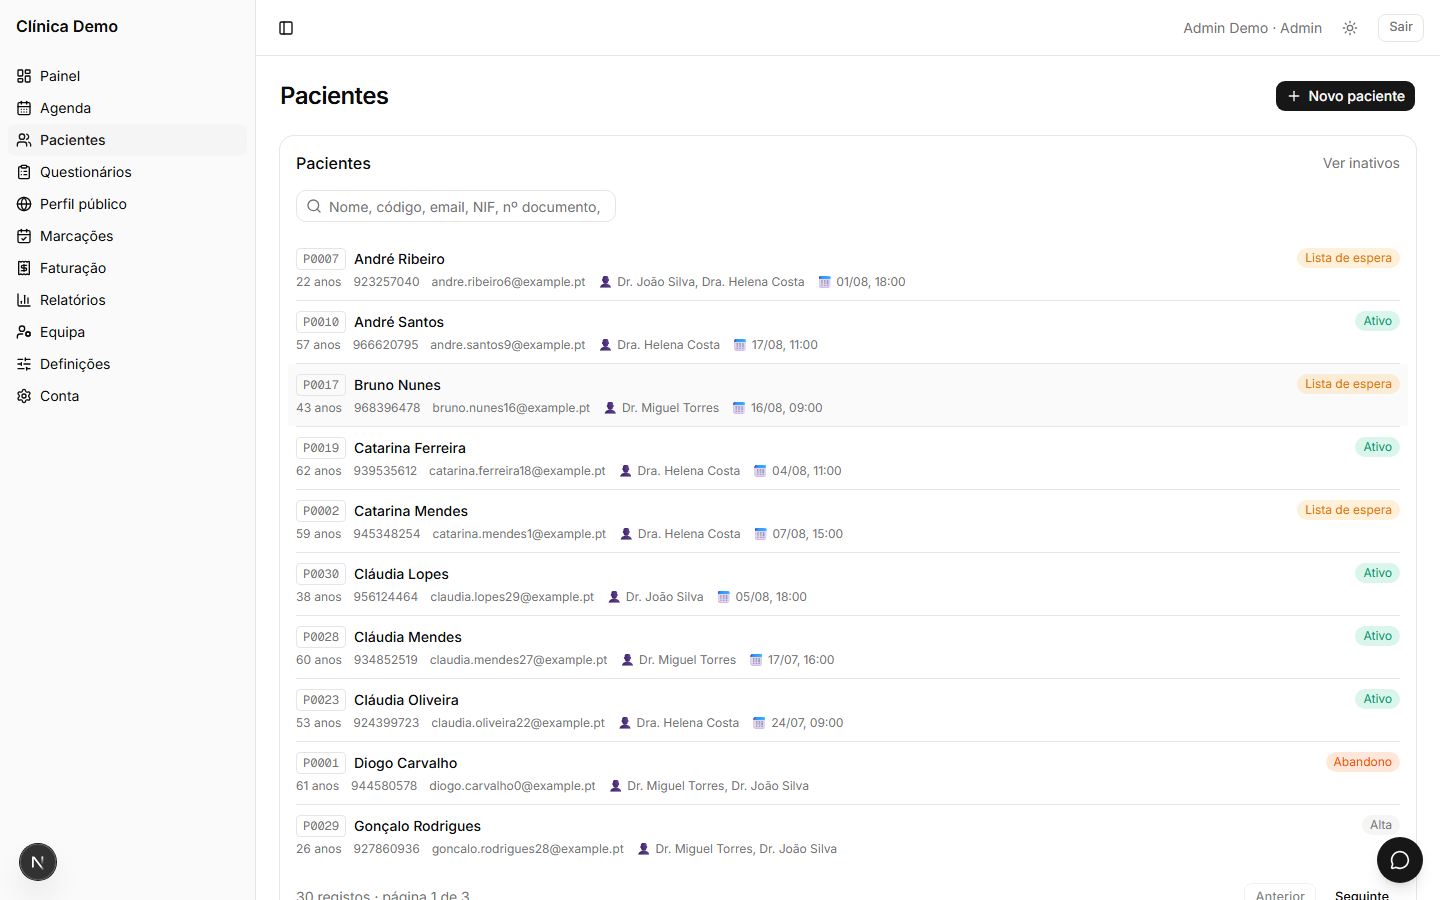Click the round N avatar badge
This screenshot has width=1440, height=900.
coord(38,862)
